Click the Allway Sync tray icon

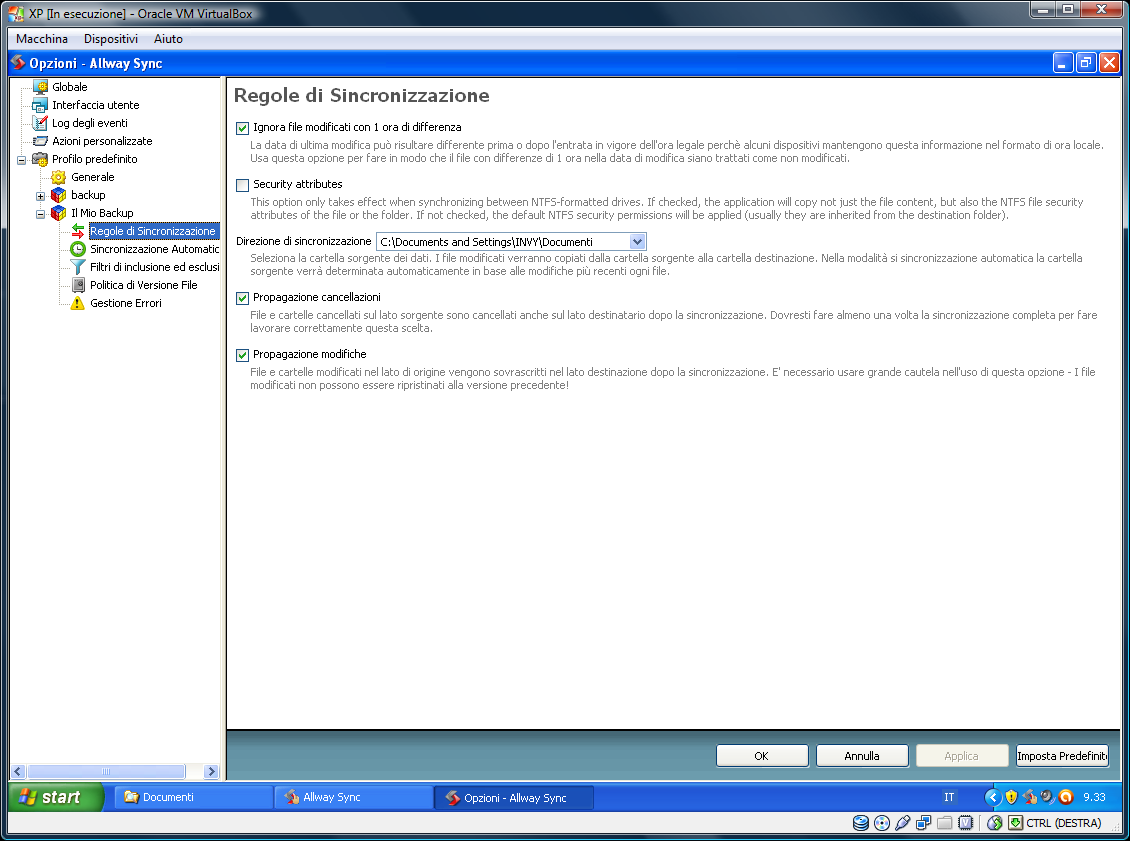pyautogui.click(x=1031, y=797)
